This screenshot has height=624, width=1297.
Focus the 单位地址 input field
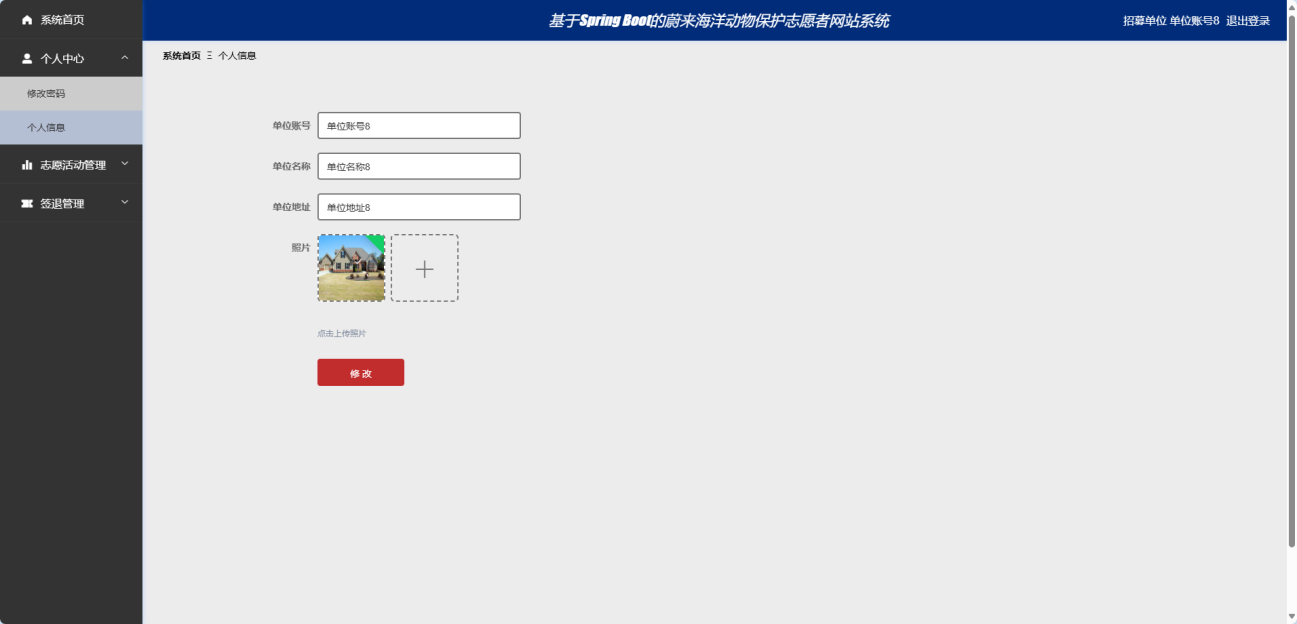(419, 207)
